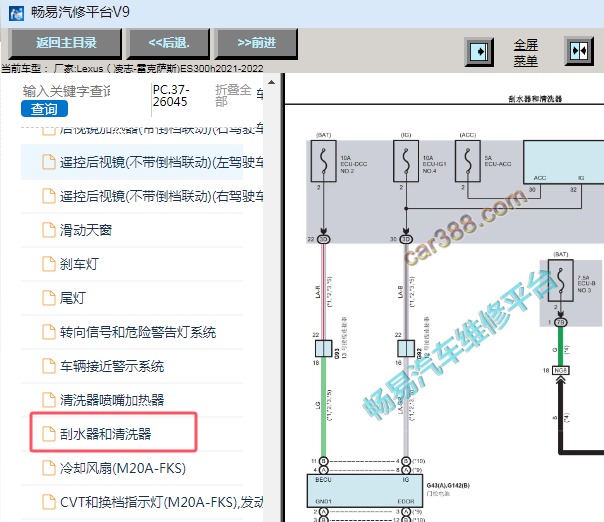Viewport: 604px width, 522px height.
Task: Click document icon beside 刹车灯
Action: tap(49, 264)
